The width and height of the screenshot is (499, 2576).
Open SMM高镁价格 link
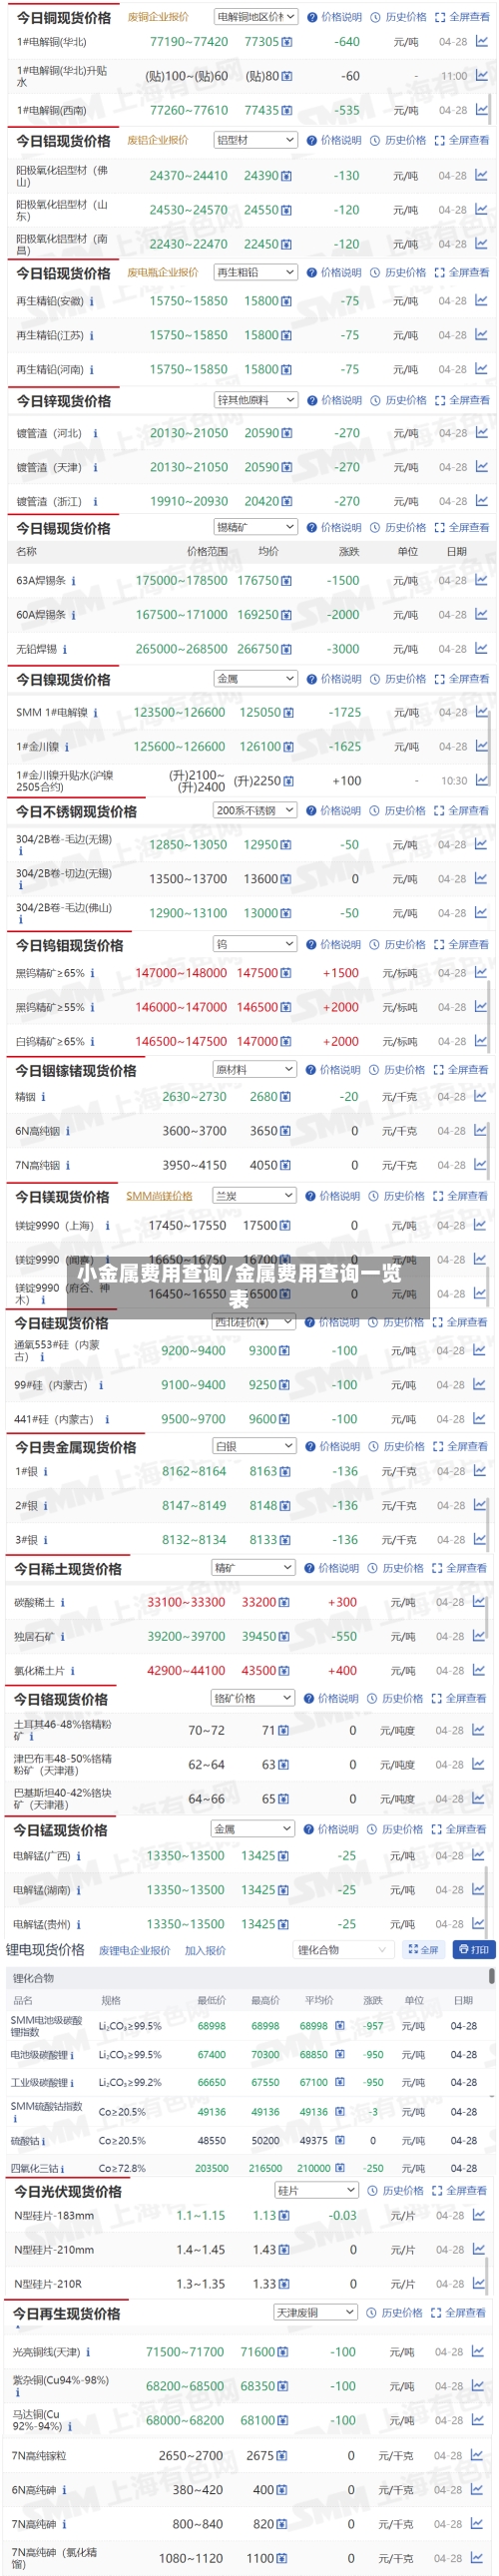(x=159, y=1196)
